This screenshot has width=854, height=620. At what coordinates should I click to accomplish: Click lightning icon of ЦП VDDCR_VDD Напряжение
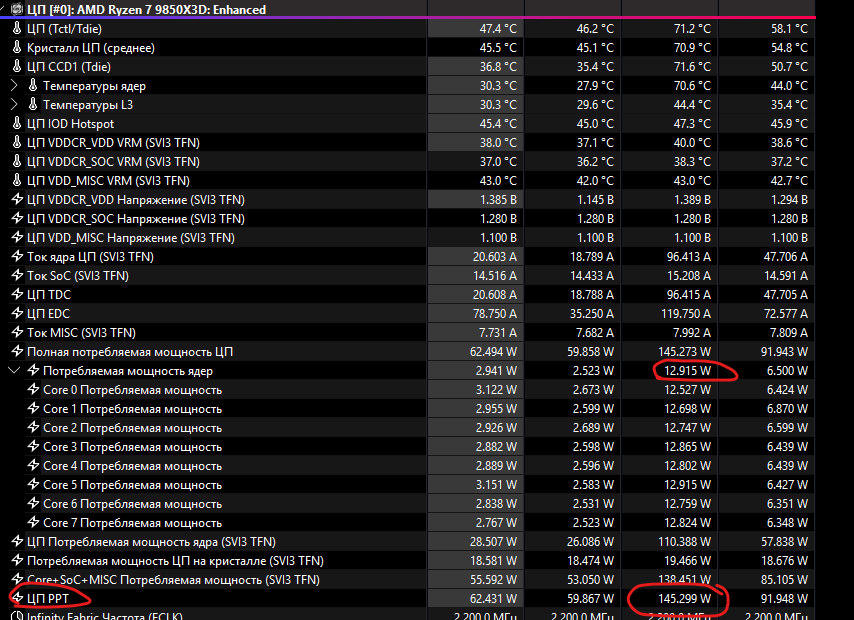(x=17, y=199)
